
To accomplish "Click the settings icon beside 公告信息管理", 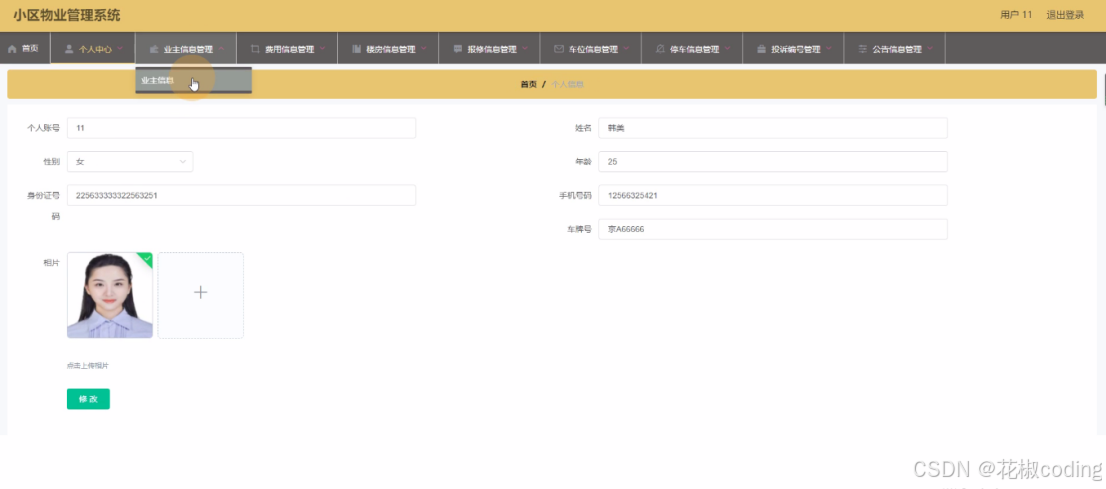I will (x=863, y=49).
